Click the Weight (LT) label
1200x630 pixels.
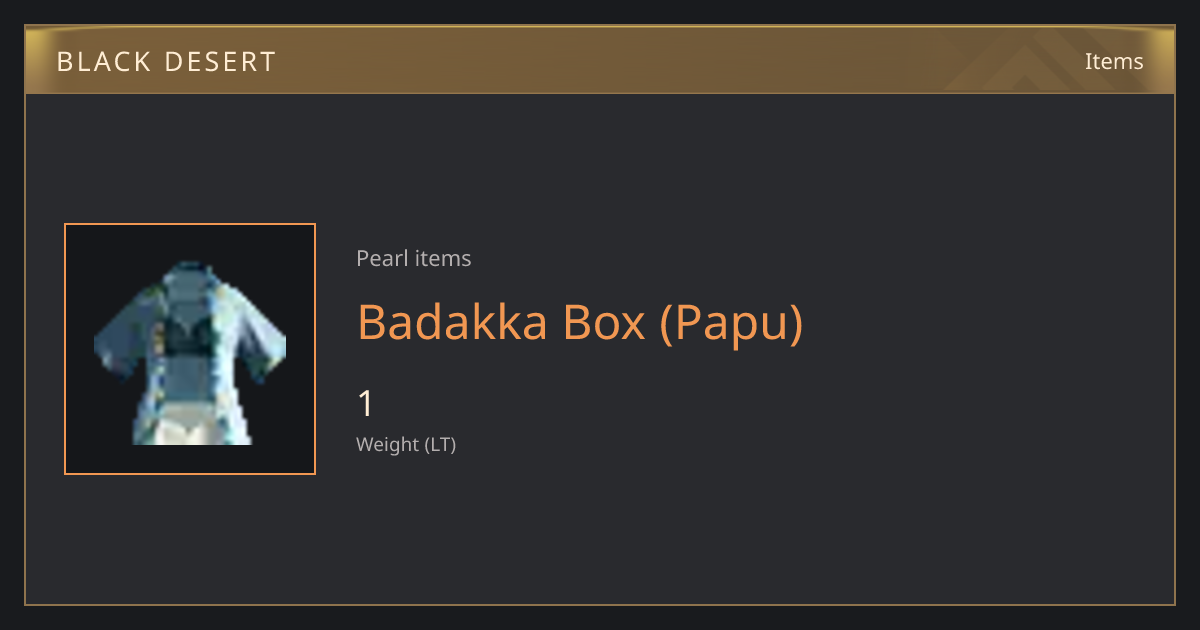(x=406, y=445)
